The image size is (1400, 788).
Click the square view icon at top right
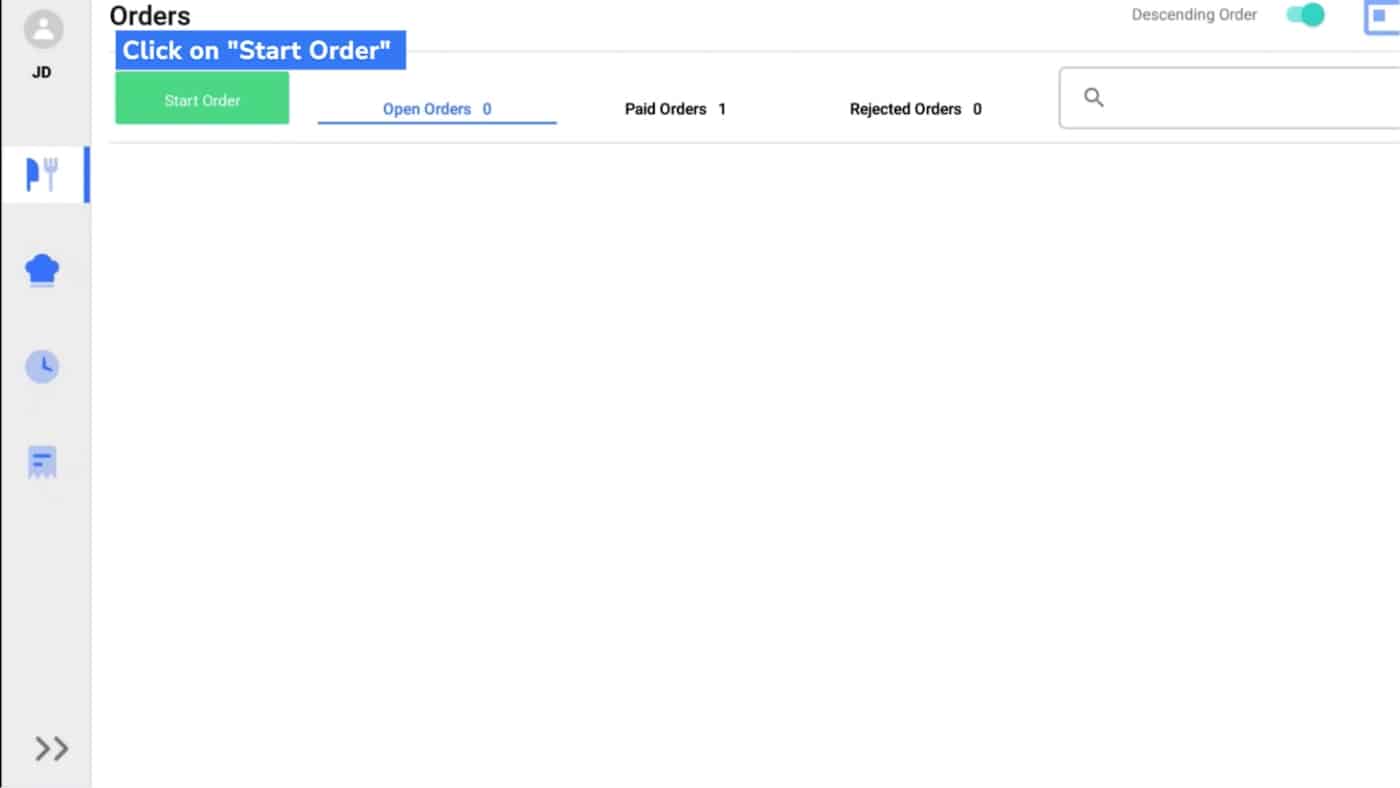[1381, 16]
